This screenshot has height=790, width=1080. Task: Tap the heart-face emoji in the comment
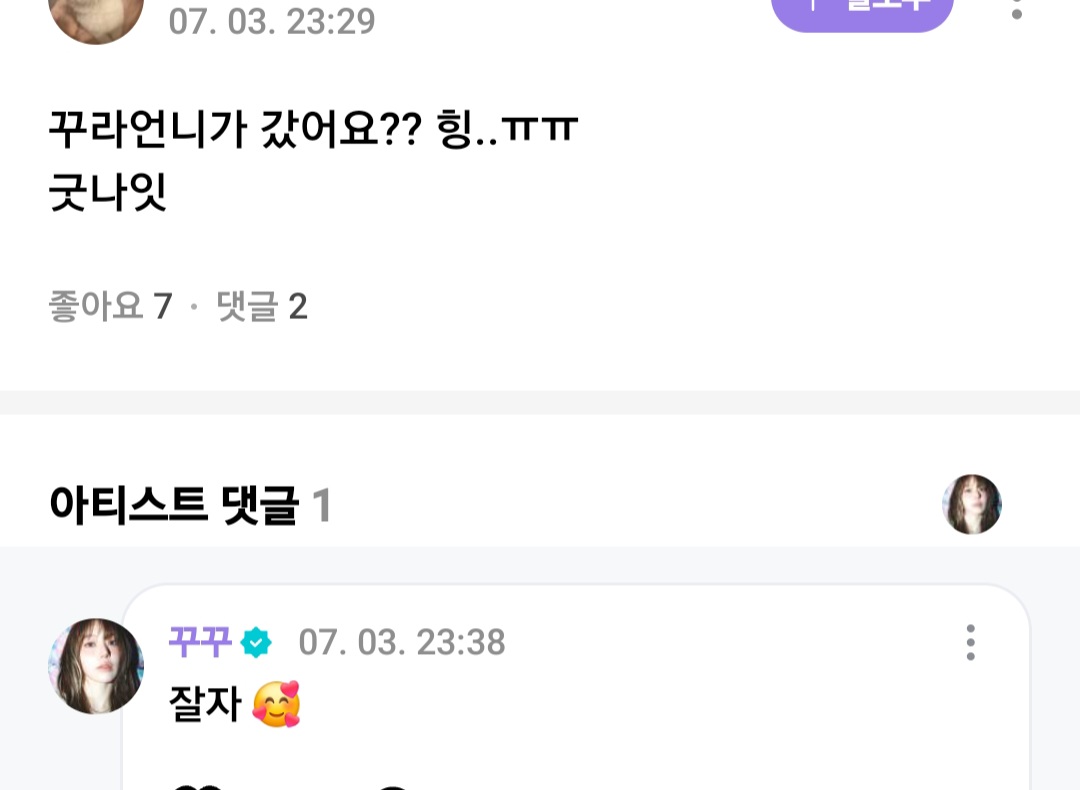point(277,704)
